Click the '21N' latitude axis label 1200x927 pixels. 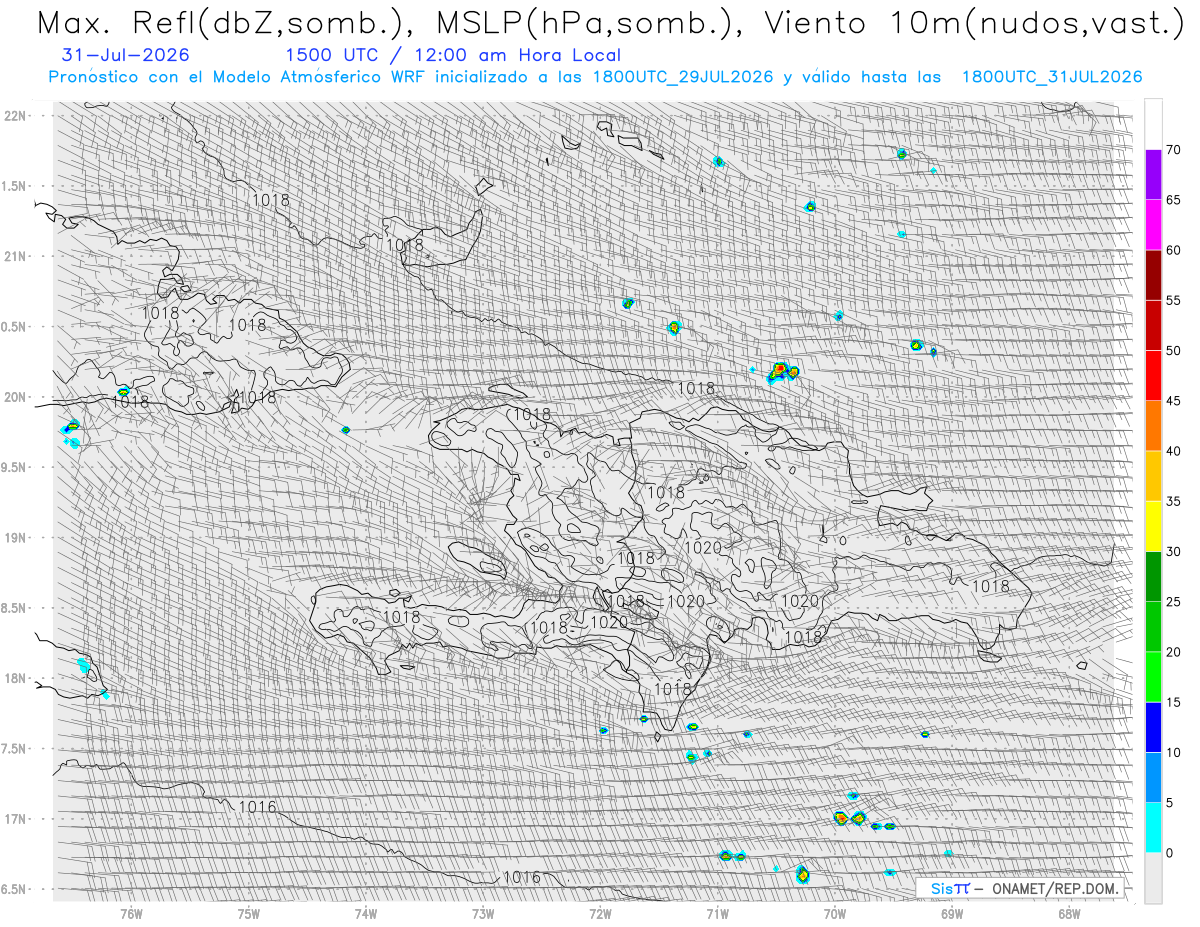16,256
